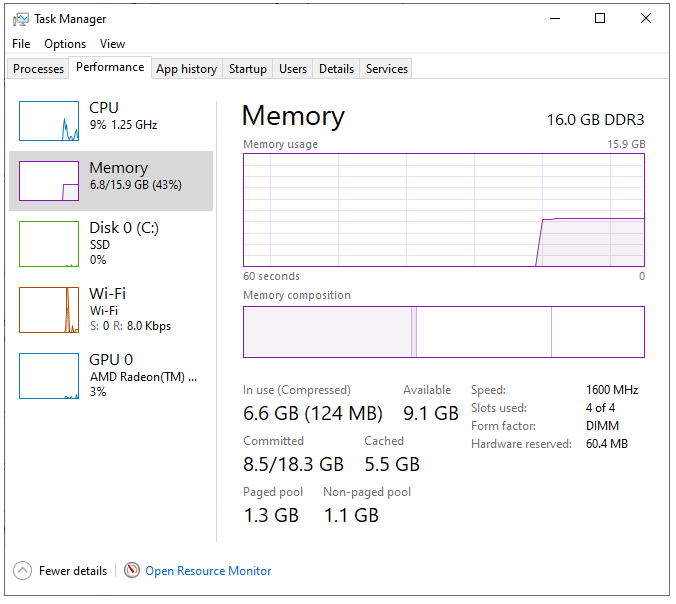Click the '1.1 GB' non-paged pool value
Image resolution: width=676 pixels, height=604 pixels.
[x=351, y=515]
